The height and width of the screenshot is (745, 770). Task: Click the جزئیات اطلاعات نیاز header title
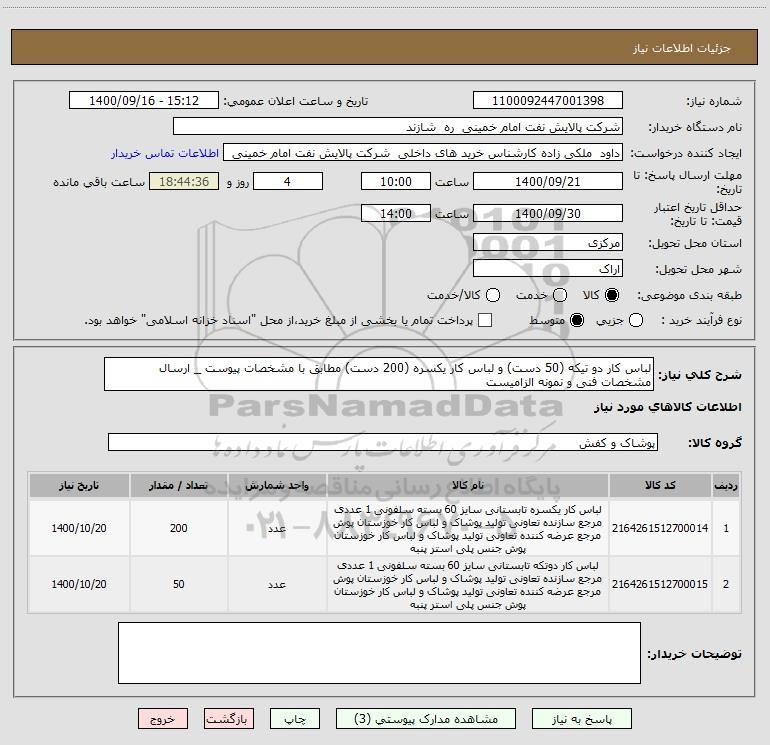[682, 48]
